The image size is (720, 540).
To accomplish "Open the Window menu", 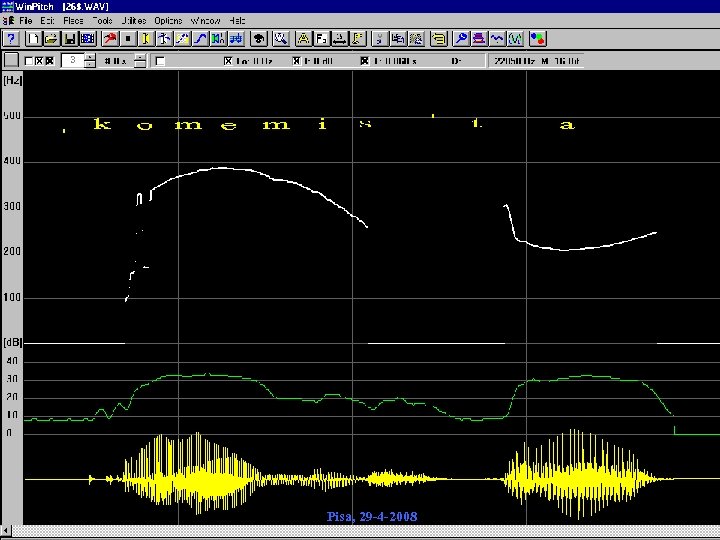I will coord(205,21).
